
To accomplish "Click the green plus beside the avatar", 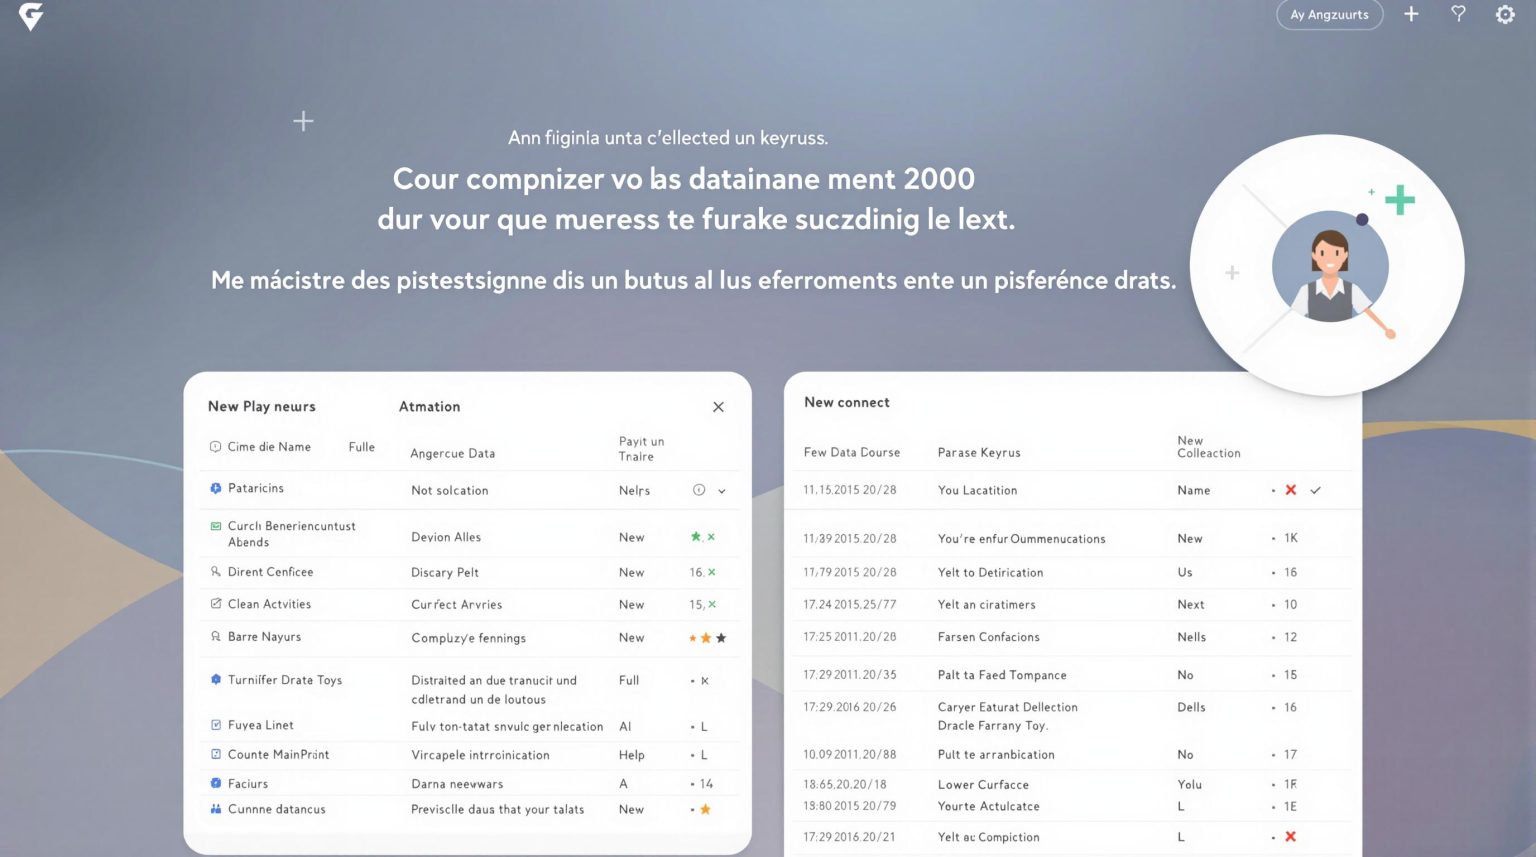I will pos(1400,200).
